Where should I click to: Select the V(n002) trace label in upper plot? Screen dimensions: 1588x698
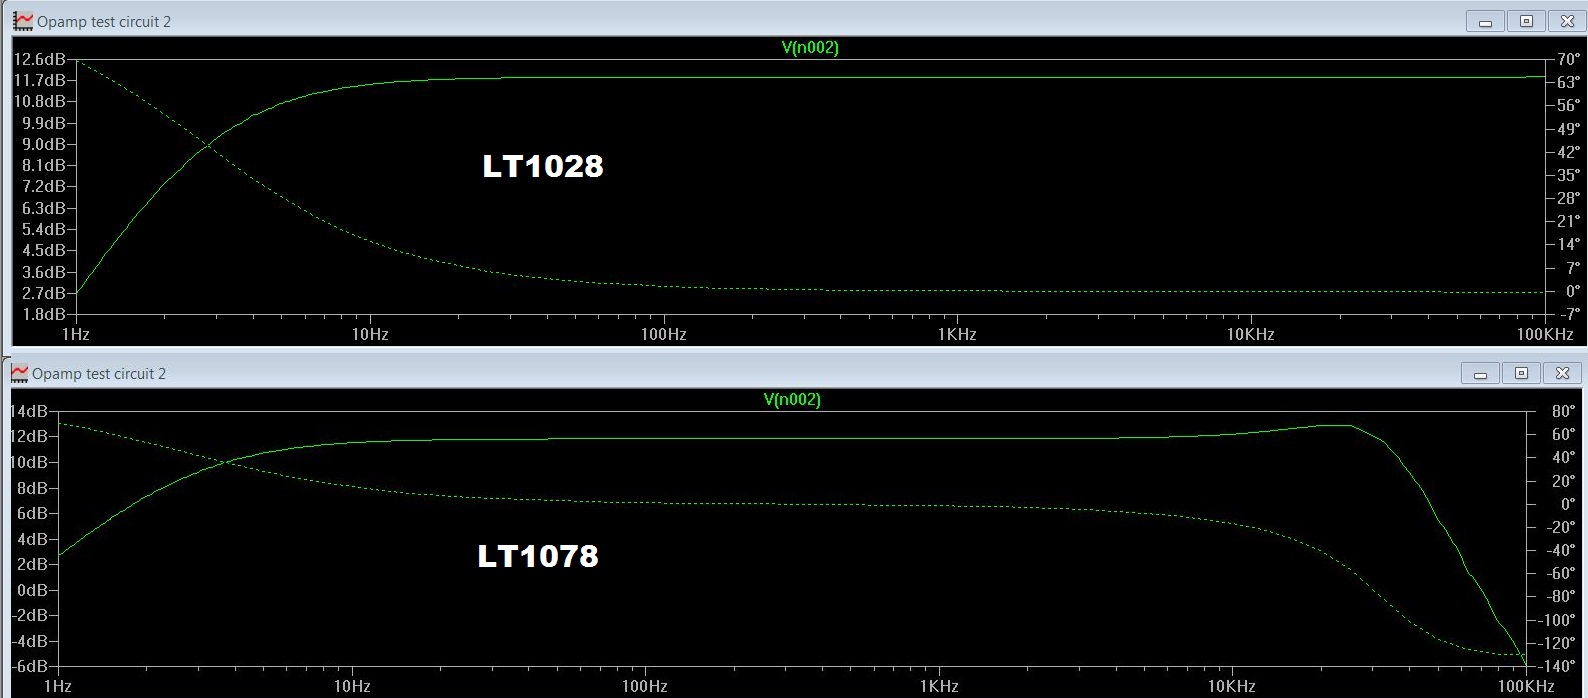(810, 47)
